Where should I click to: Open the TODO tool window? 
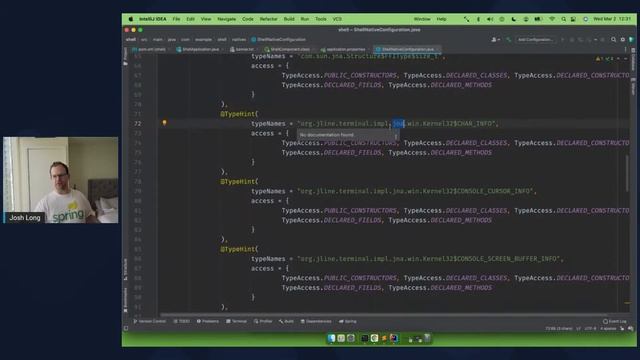pos(182,322)
